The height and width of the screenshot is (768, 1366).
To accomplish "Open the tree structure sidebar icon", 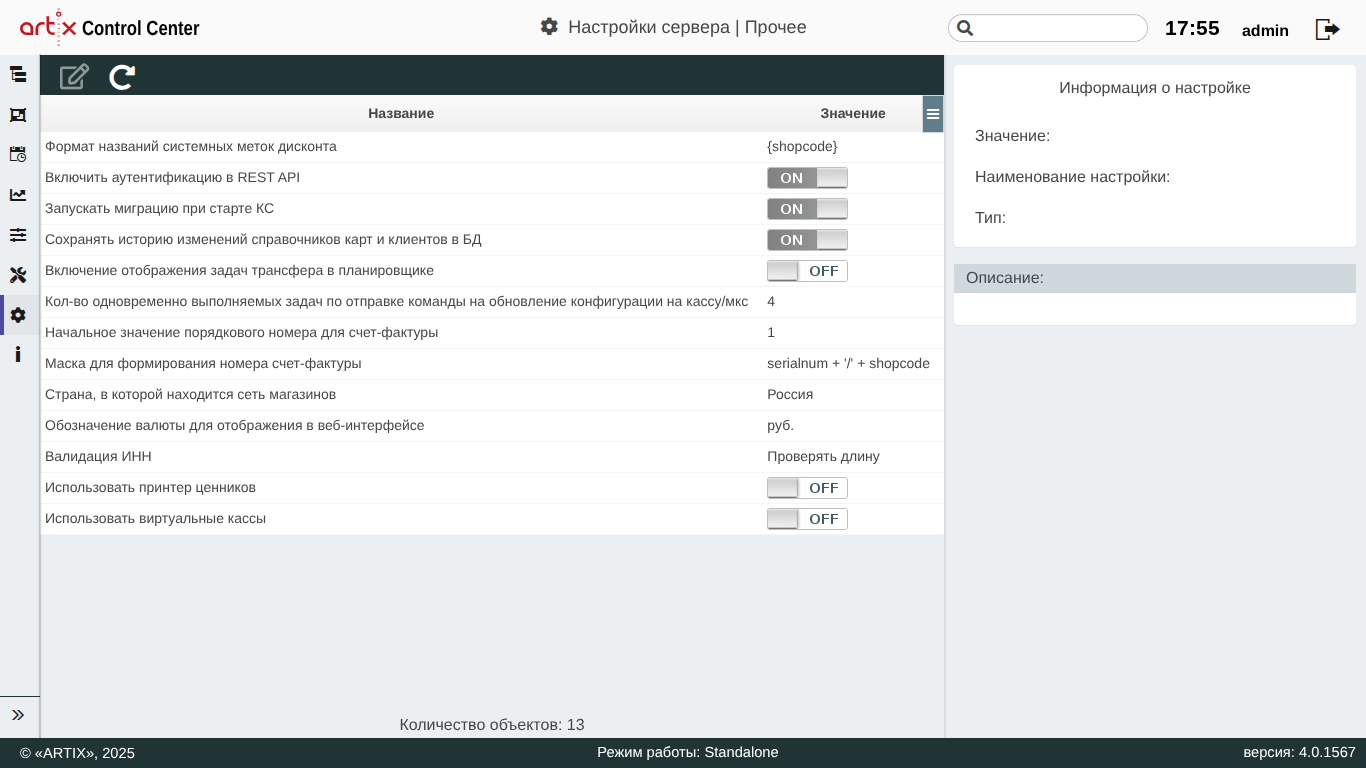I will point(18,74).
